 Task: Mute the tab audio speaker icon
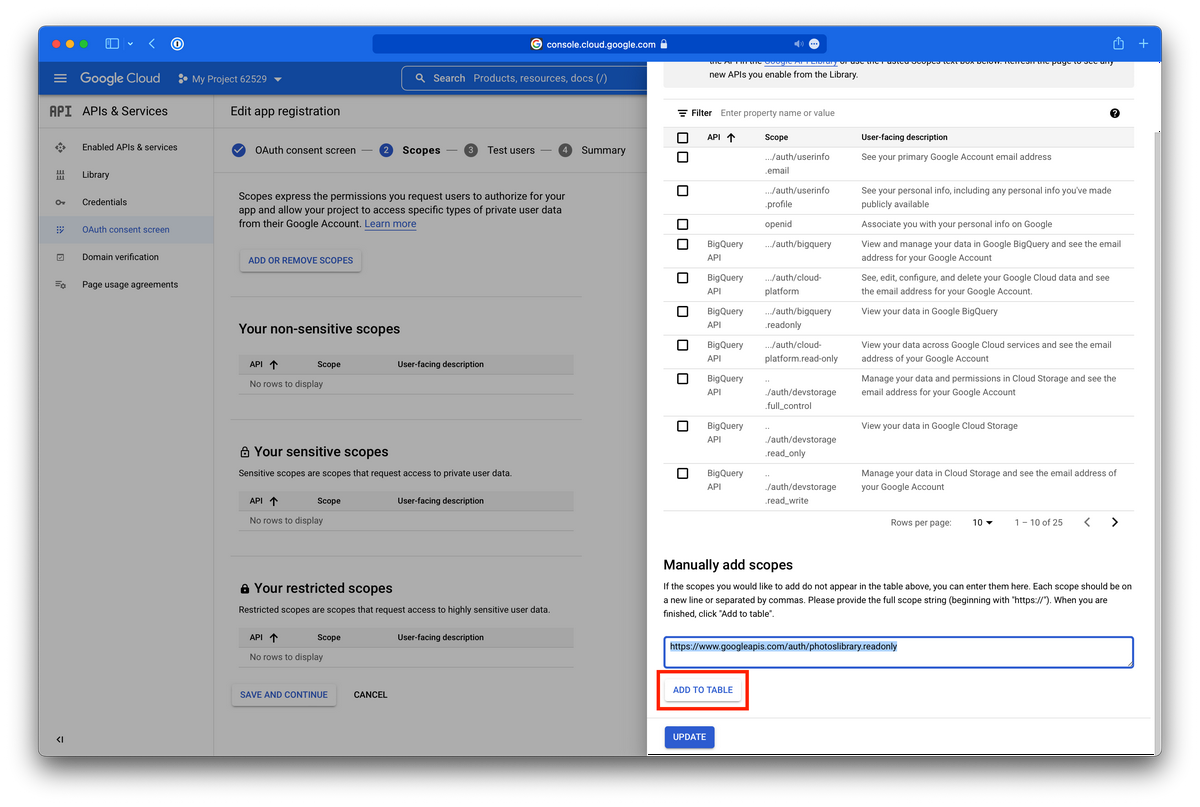pyautogui.click(x=798, y=44)
